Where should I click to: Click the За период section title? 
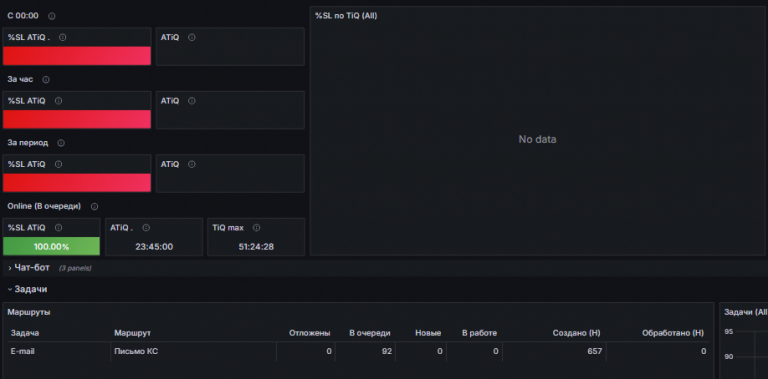click(x=28, y=143)
